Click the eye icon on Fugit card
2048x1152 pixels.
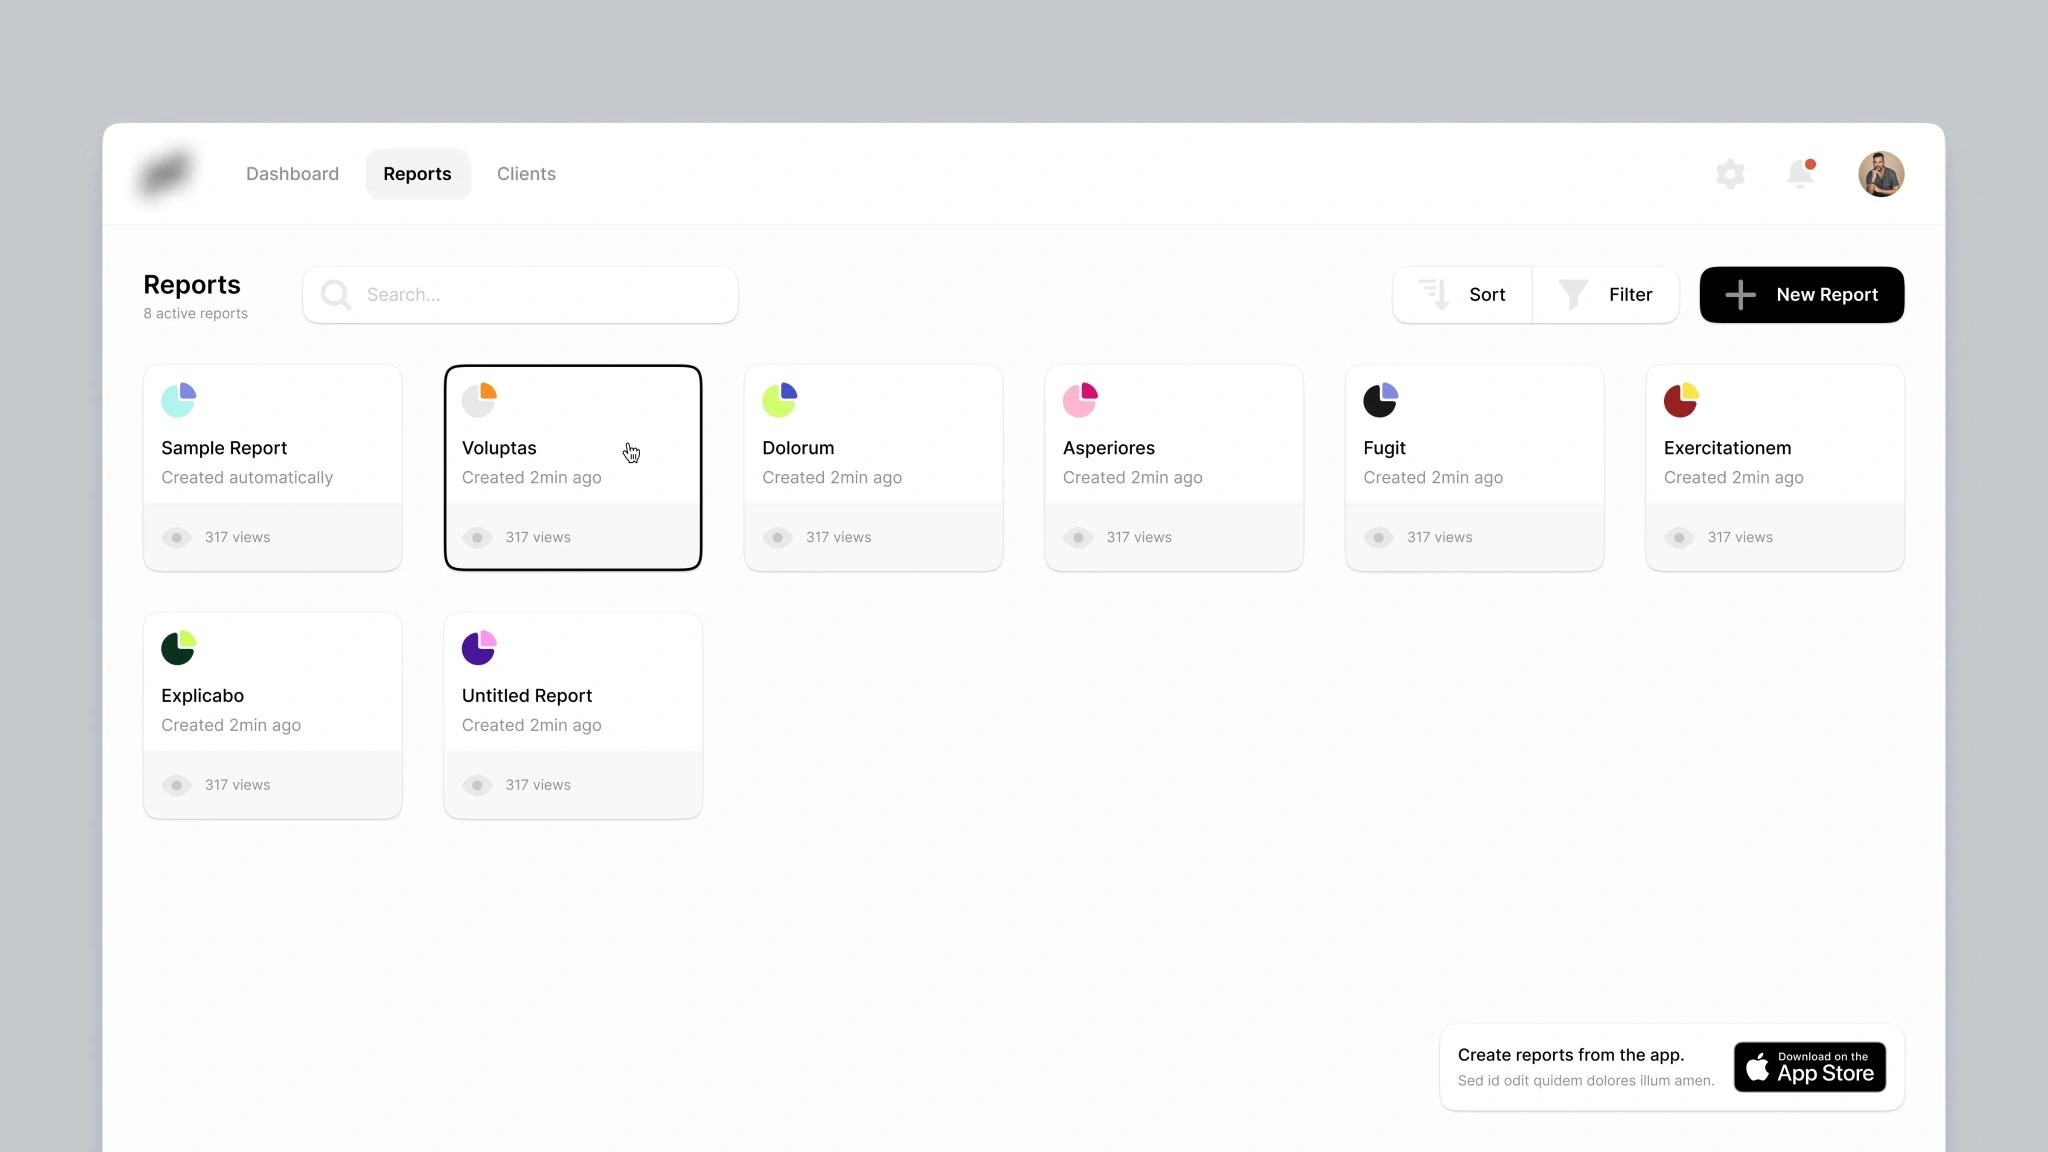1379,537
